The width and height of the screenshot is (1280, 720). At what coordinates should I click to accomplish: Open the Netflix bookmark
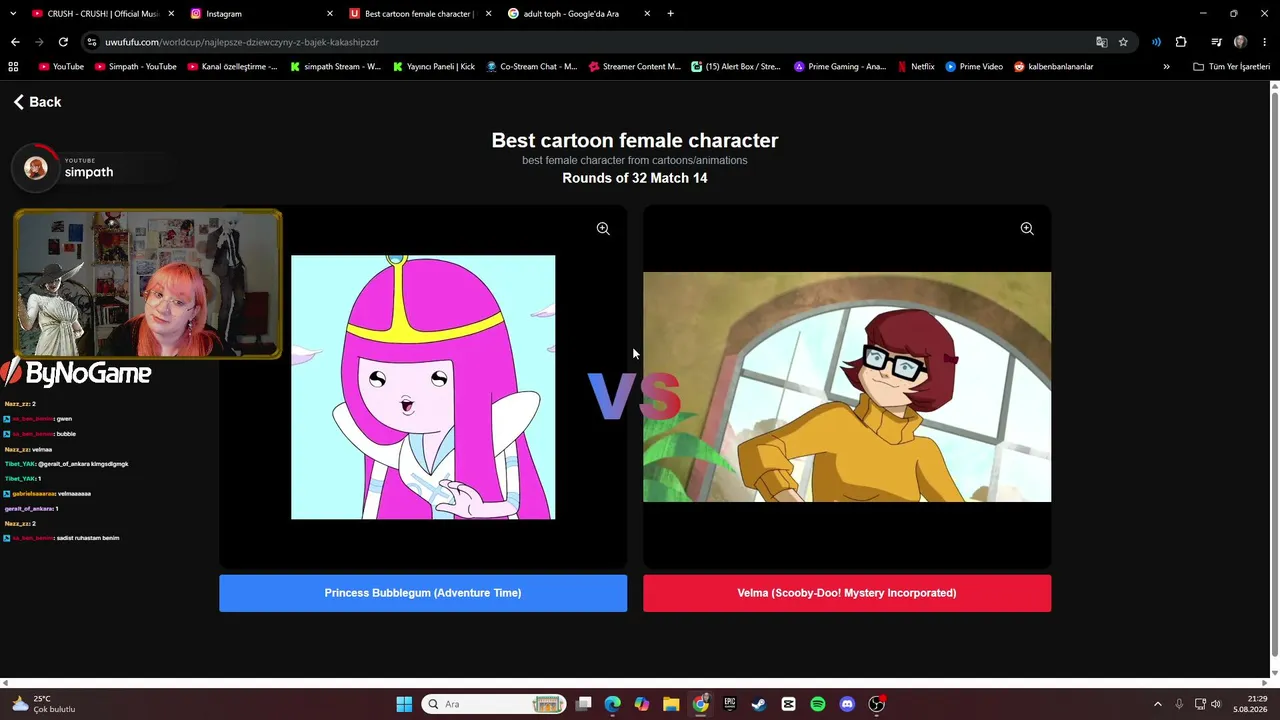tap(916, 67)
